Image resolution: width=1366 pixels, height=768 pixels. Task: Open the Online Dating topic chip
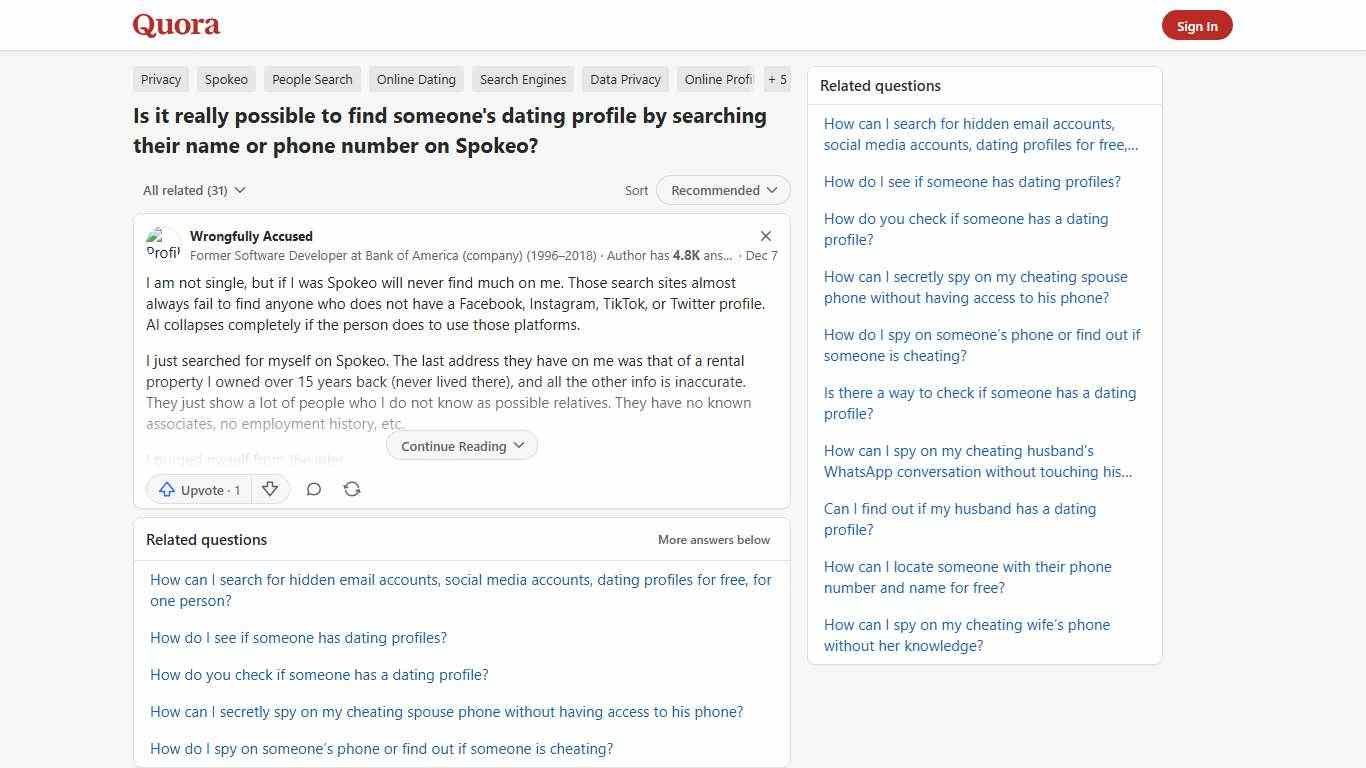pyautogui.click(x=416, y=79)
